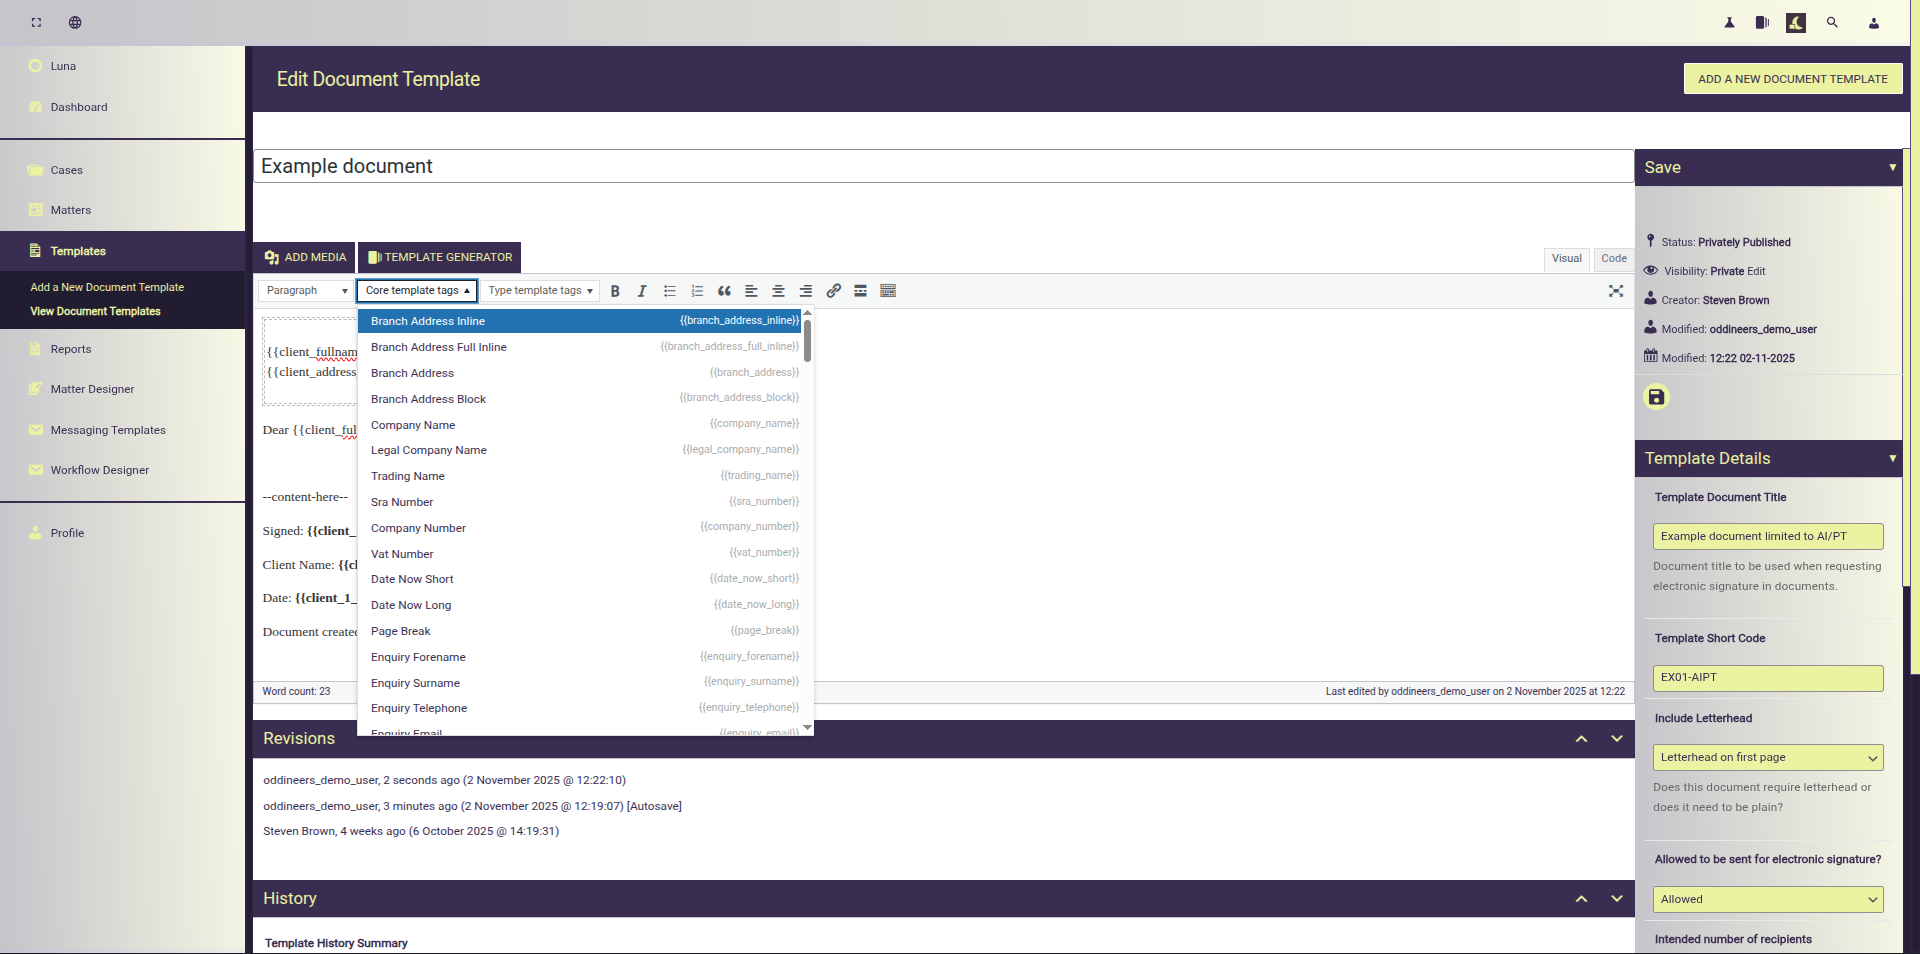
Task: Click the insert link icon
Action: (x=833, y=291)
